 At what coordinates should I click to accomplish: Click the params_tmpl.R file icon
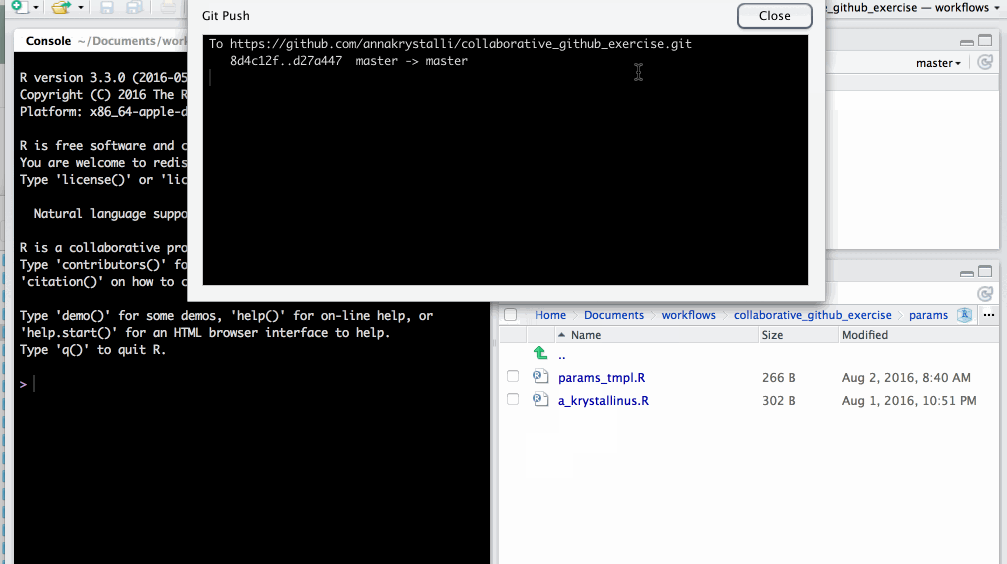541,376
